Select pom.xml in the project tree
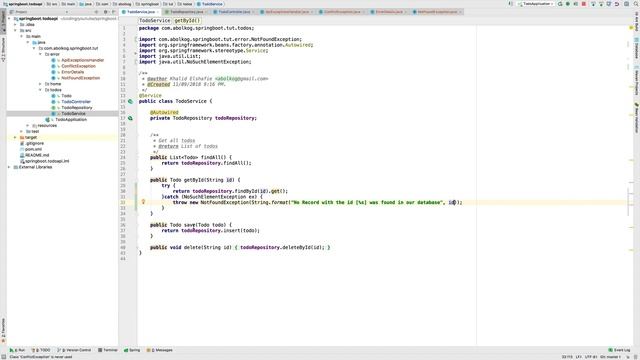Viewport: 640px width, 360px height. coord(33,149)
